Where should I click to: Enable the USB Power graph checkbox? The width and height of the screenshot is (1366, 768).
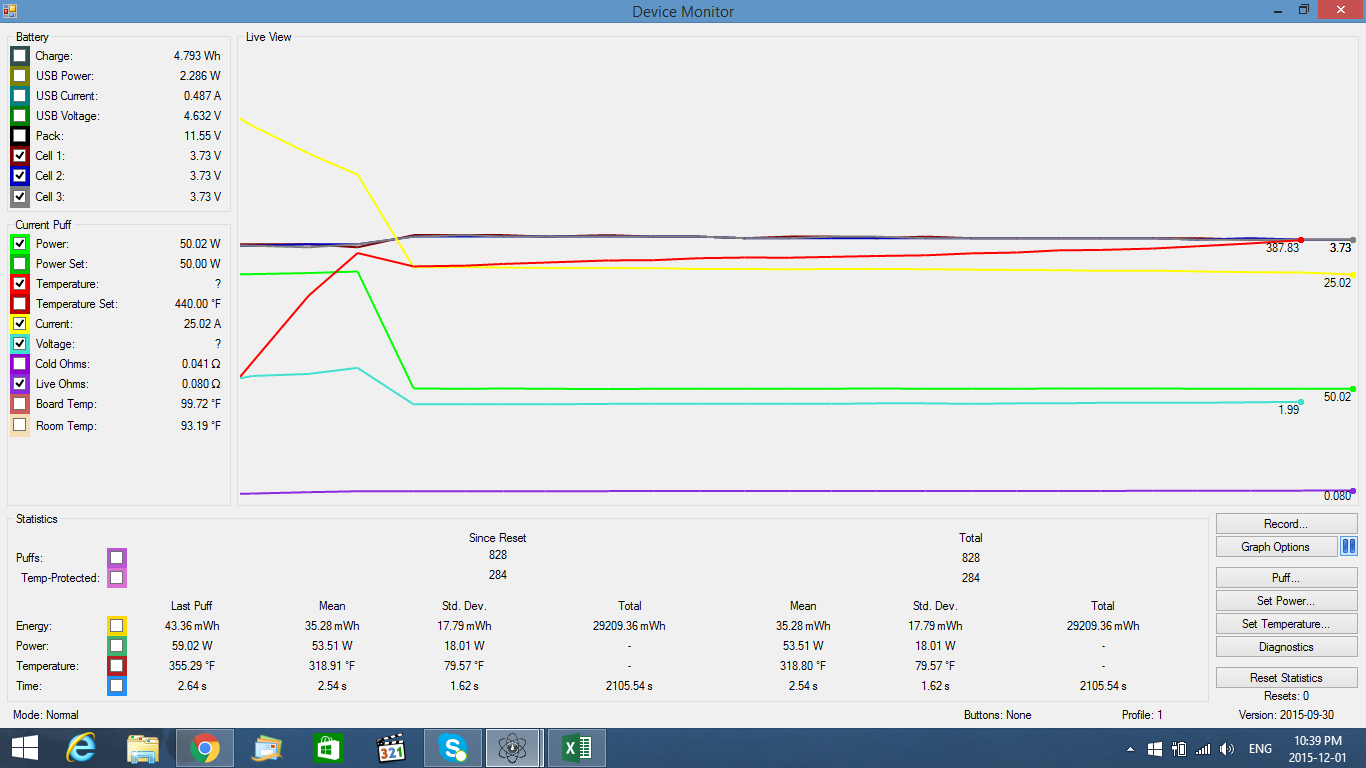coord(20,76)
